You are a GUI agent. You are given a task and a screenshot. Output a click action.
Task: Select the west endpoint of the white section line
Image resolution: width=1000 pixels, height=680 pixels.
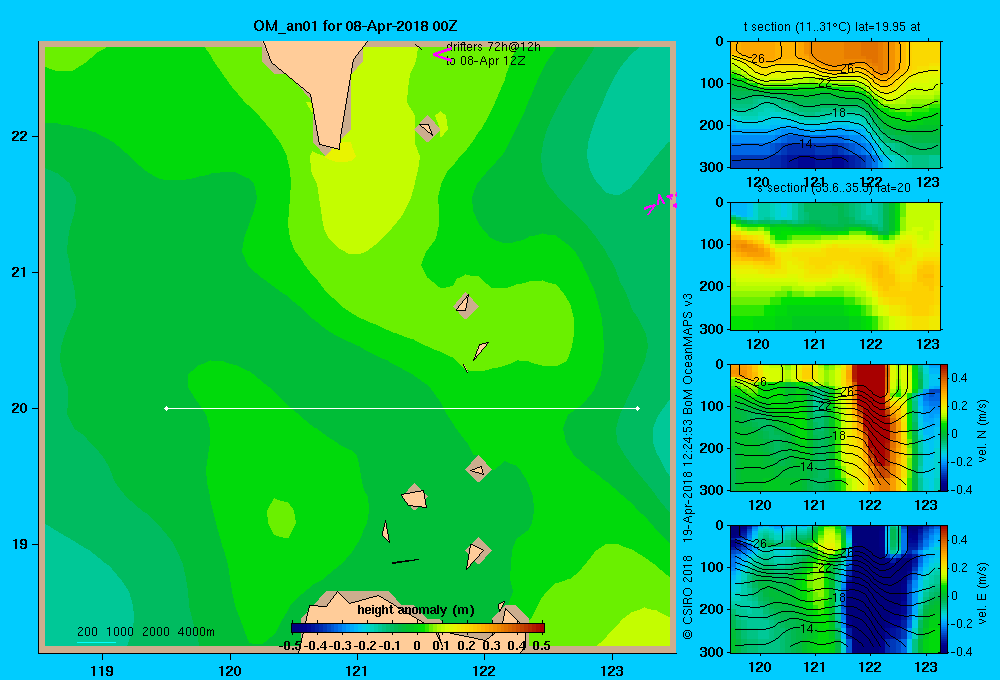pyautogui.click(x=166, y=408)
